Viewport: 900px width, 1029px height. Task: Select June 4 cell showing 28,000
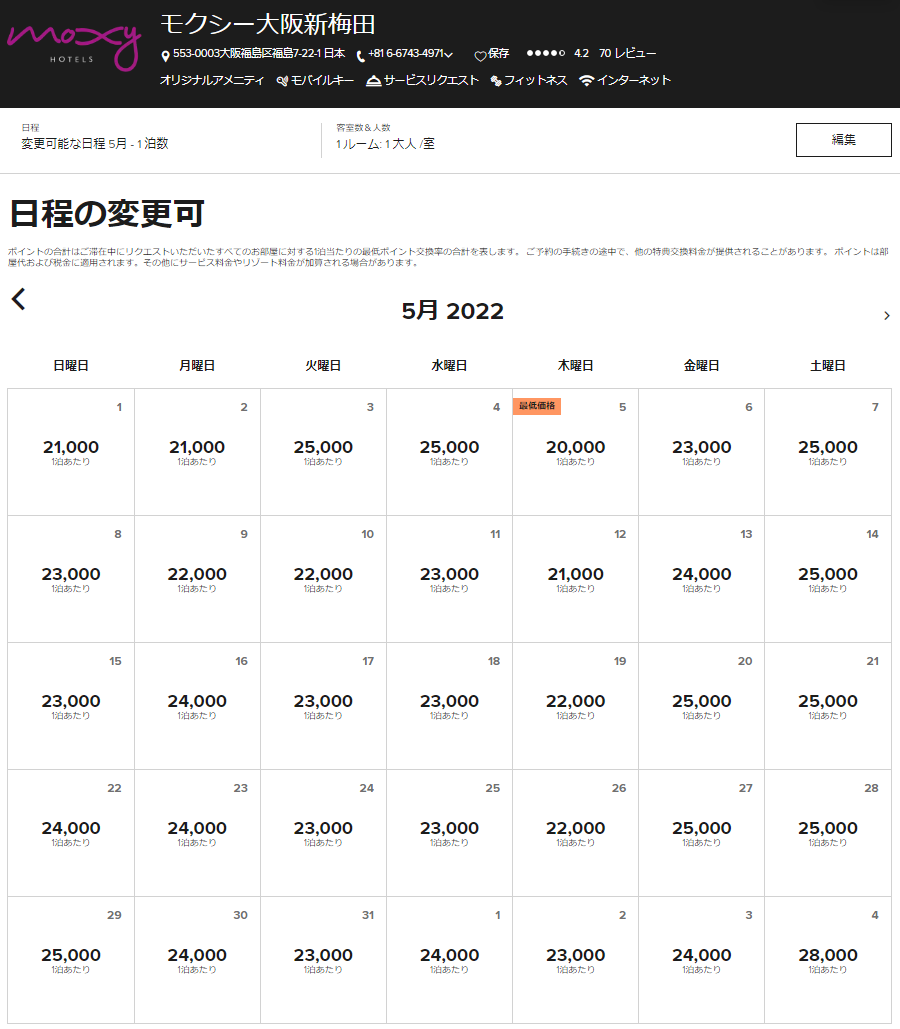click(x=827, y=960)
